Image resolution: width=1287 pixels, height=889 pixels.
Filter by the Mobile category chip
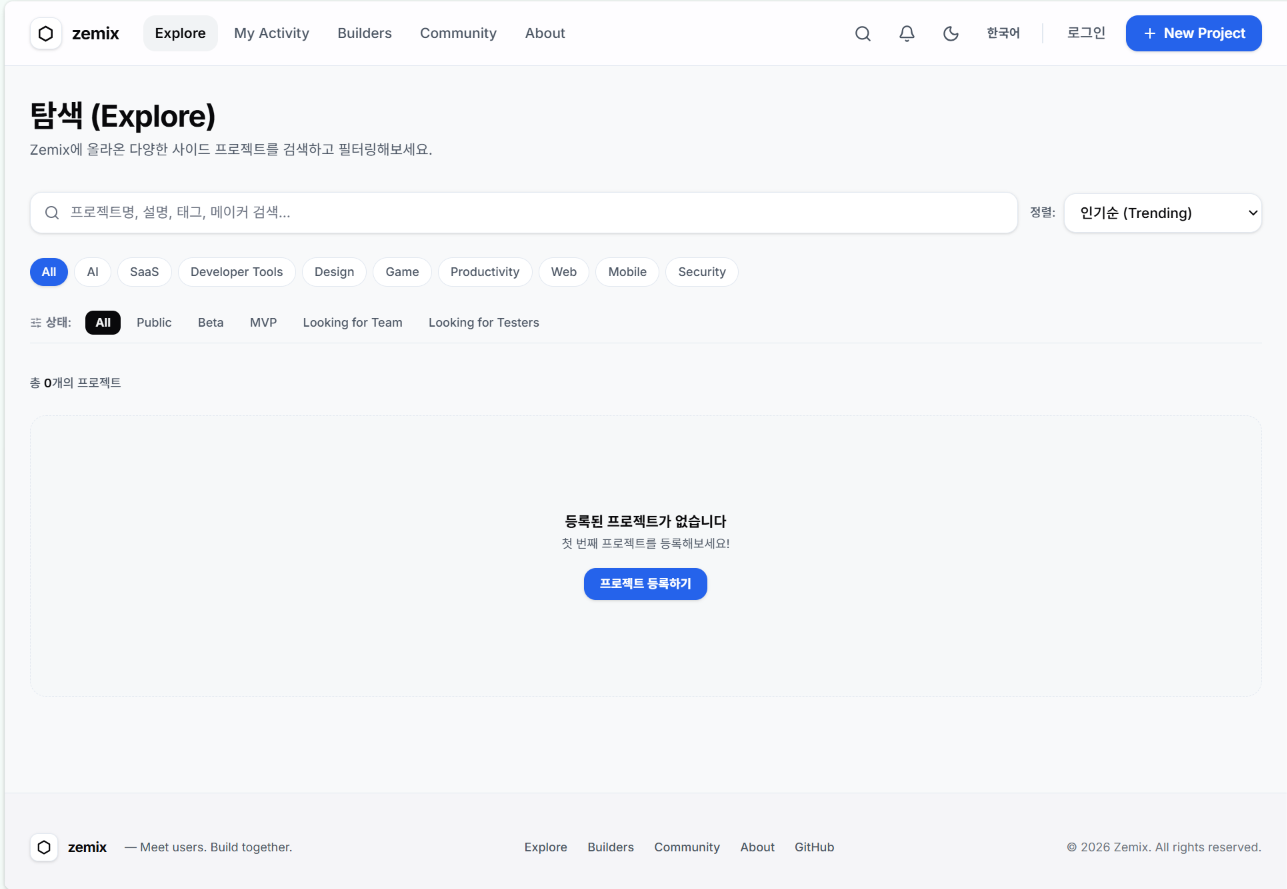[x=627, y=272]
